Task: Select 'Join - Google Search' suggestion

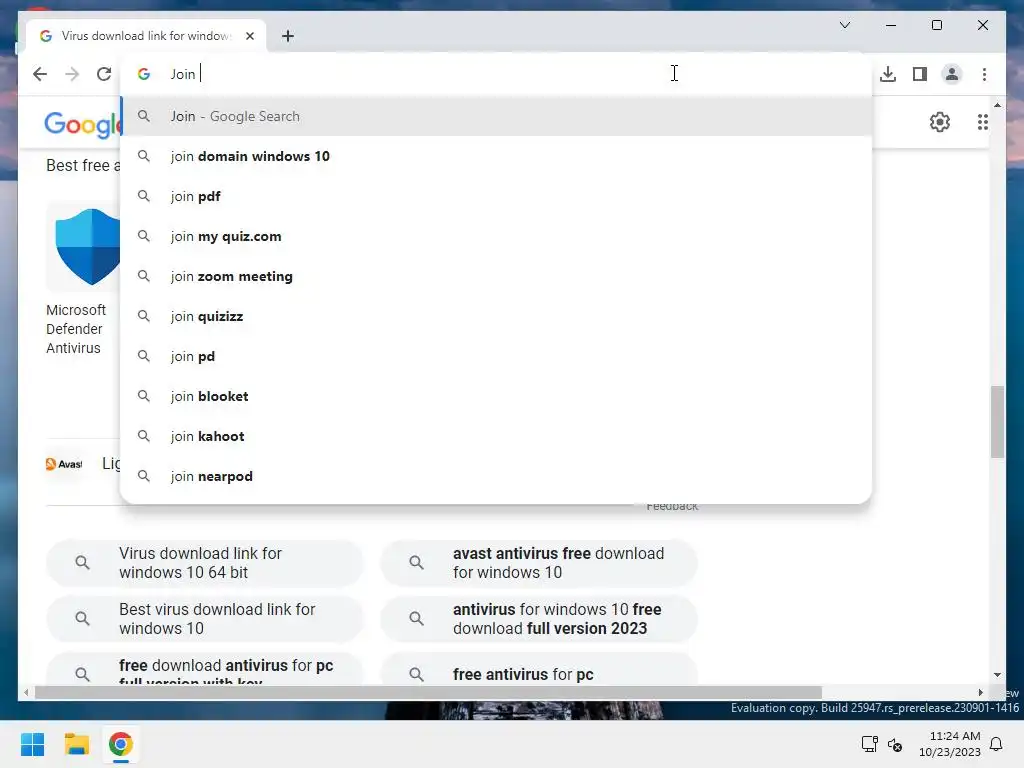Action: coord(496,116)
